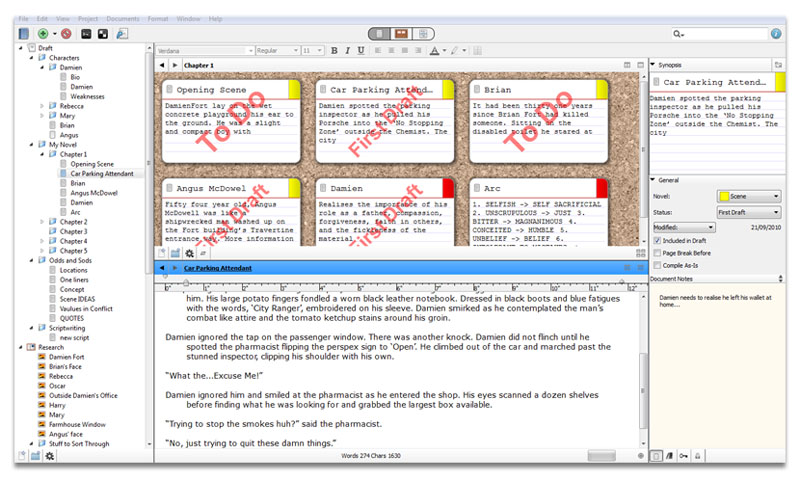This screenshot has width=800, height=481.
Task: Enable the Page Break Before checkbox
Action: tap(656, 254)
